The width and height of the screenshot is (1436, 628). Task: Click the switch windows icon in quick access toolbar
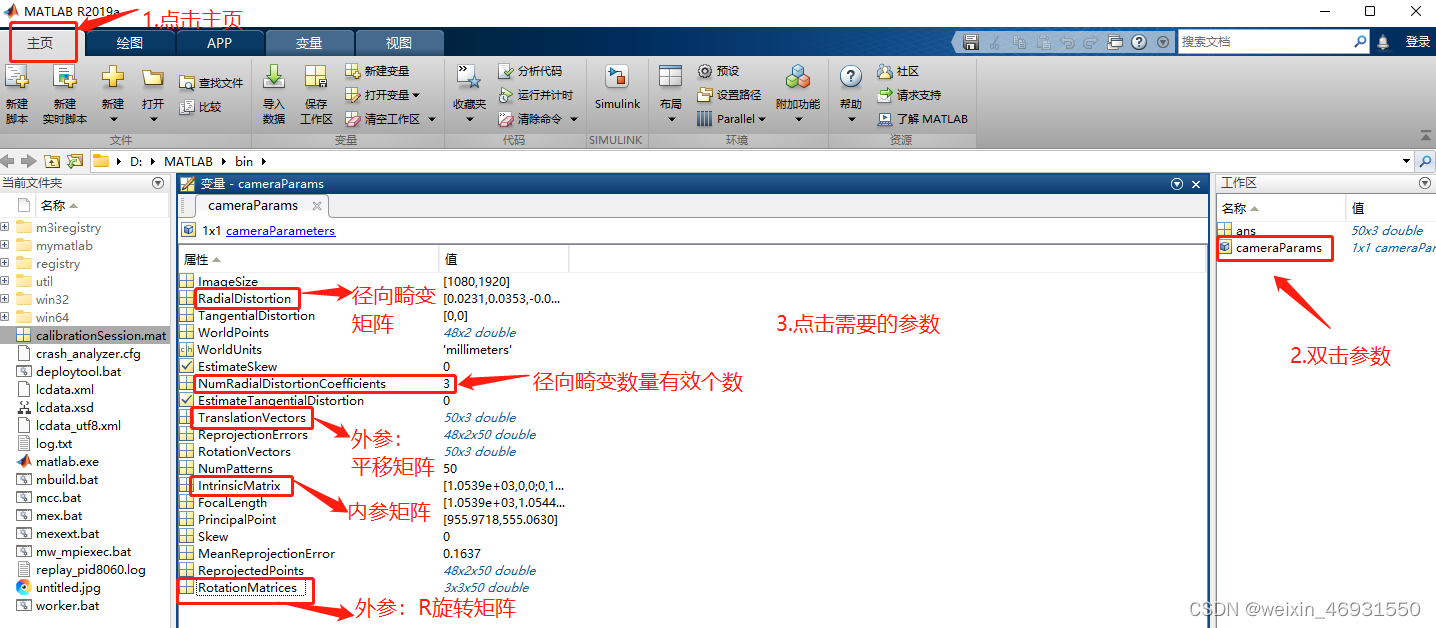click(1114, 42)
